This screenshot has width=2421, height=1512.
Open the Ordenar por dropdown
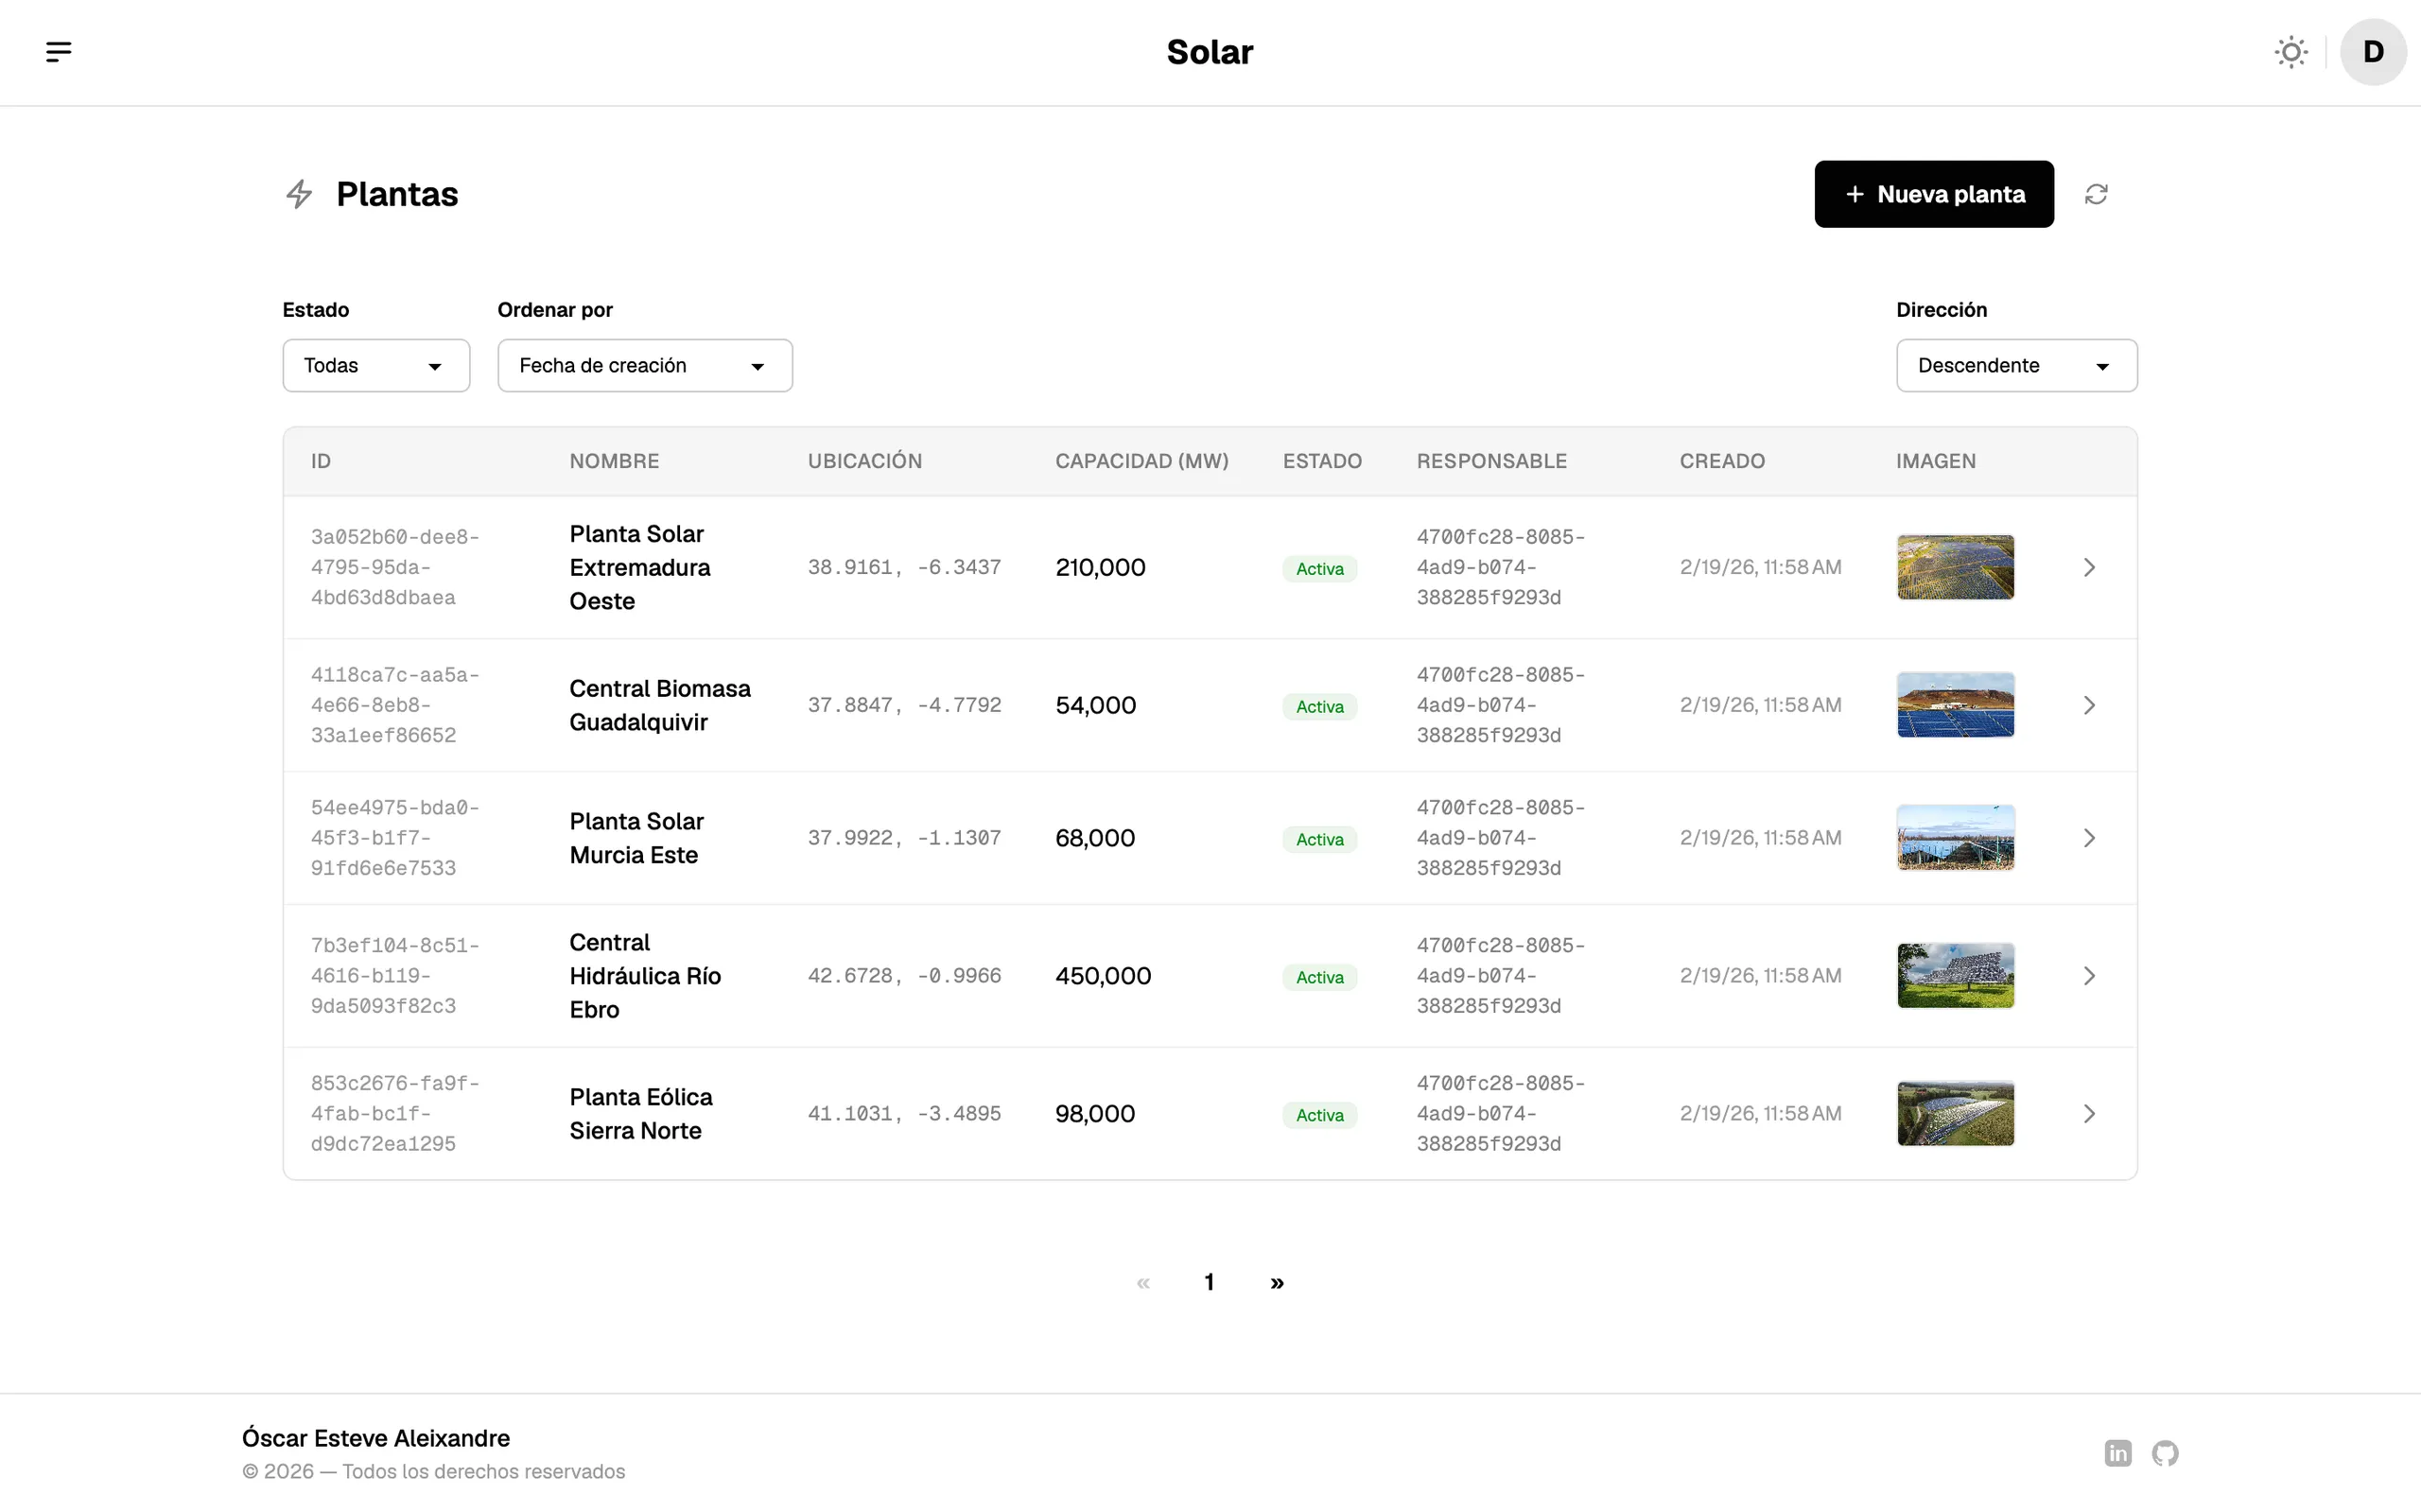[645, 365]
